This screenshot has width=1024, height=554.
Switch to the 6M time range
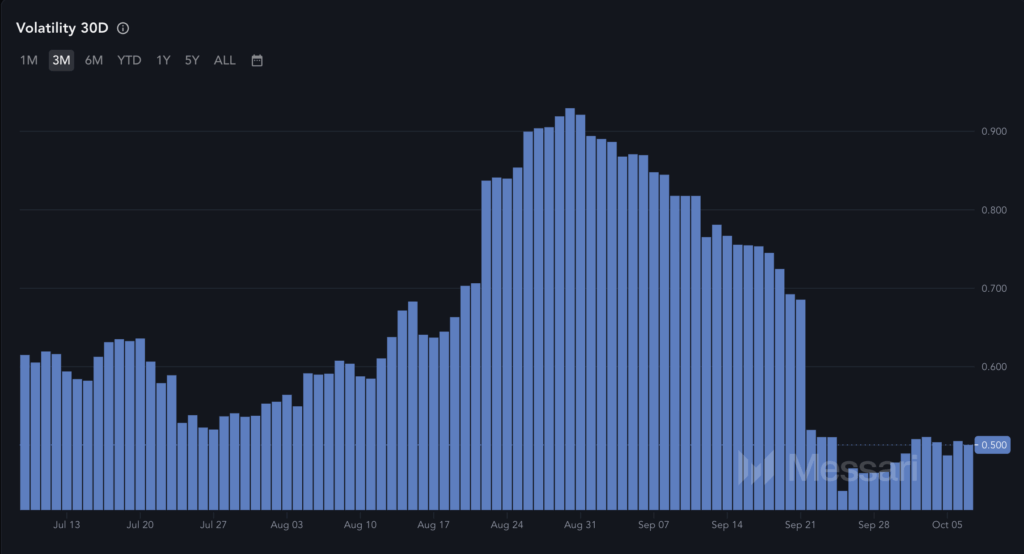click(94, 60)
